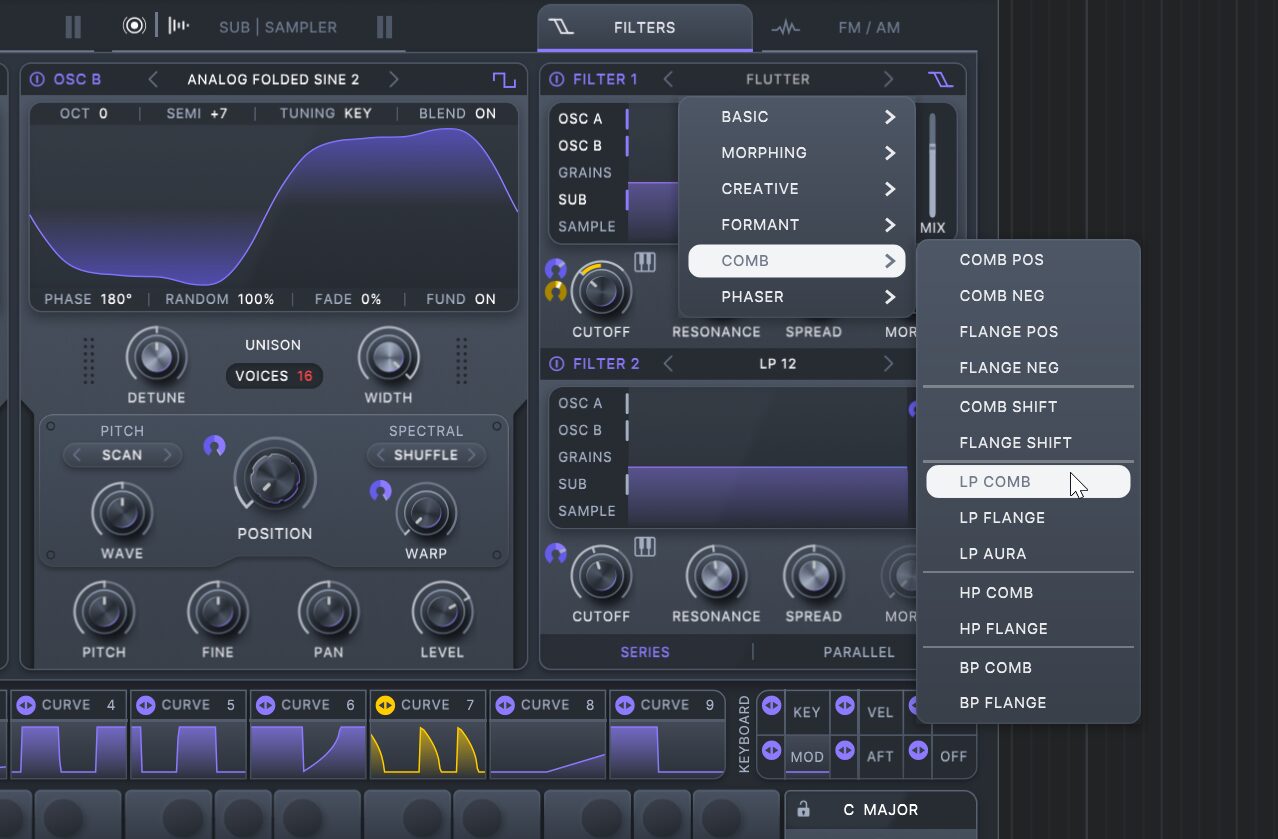Go to previous OSC B wavetable arrow
The image size is (1278, 839).
point(153,80)
